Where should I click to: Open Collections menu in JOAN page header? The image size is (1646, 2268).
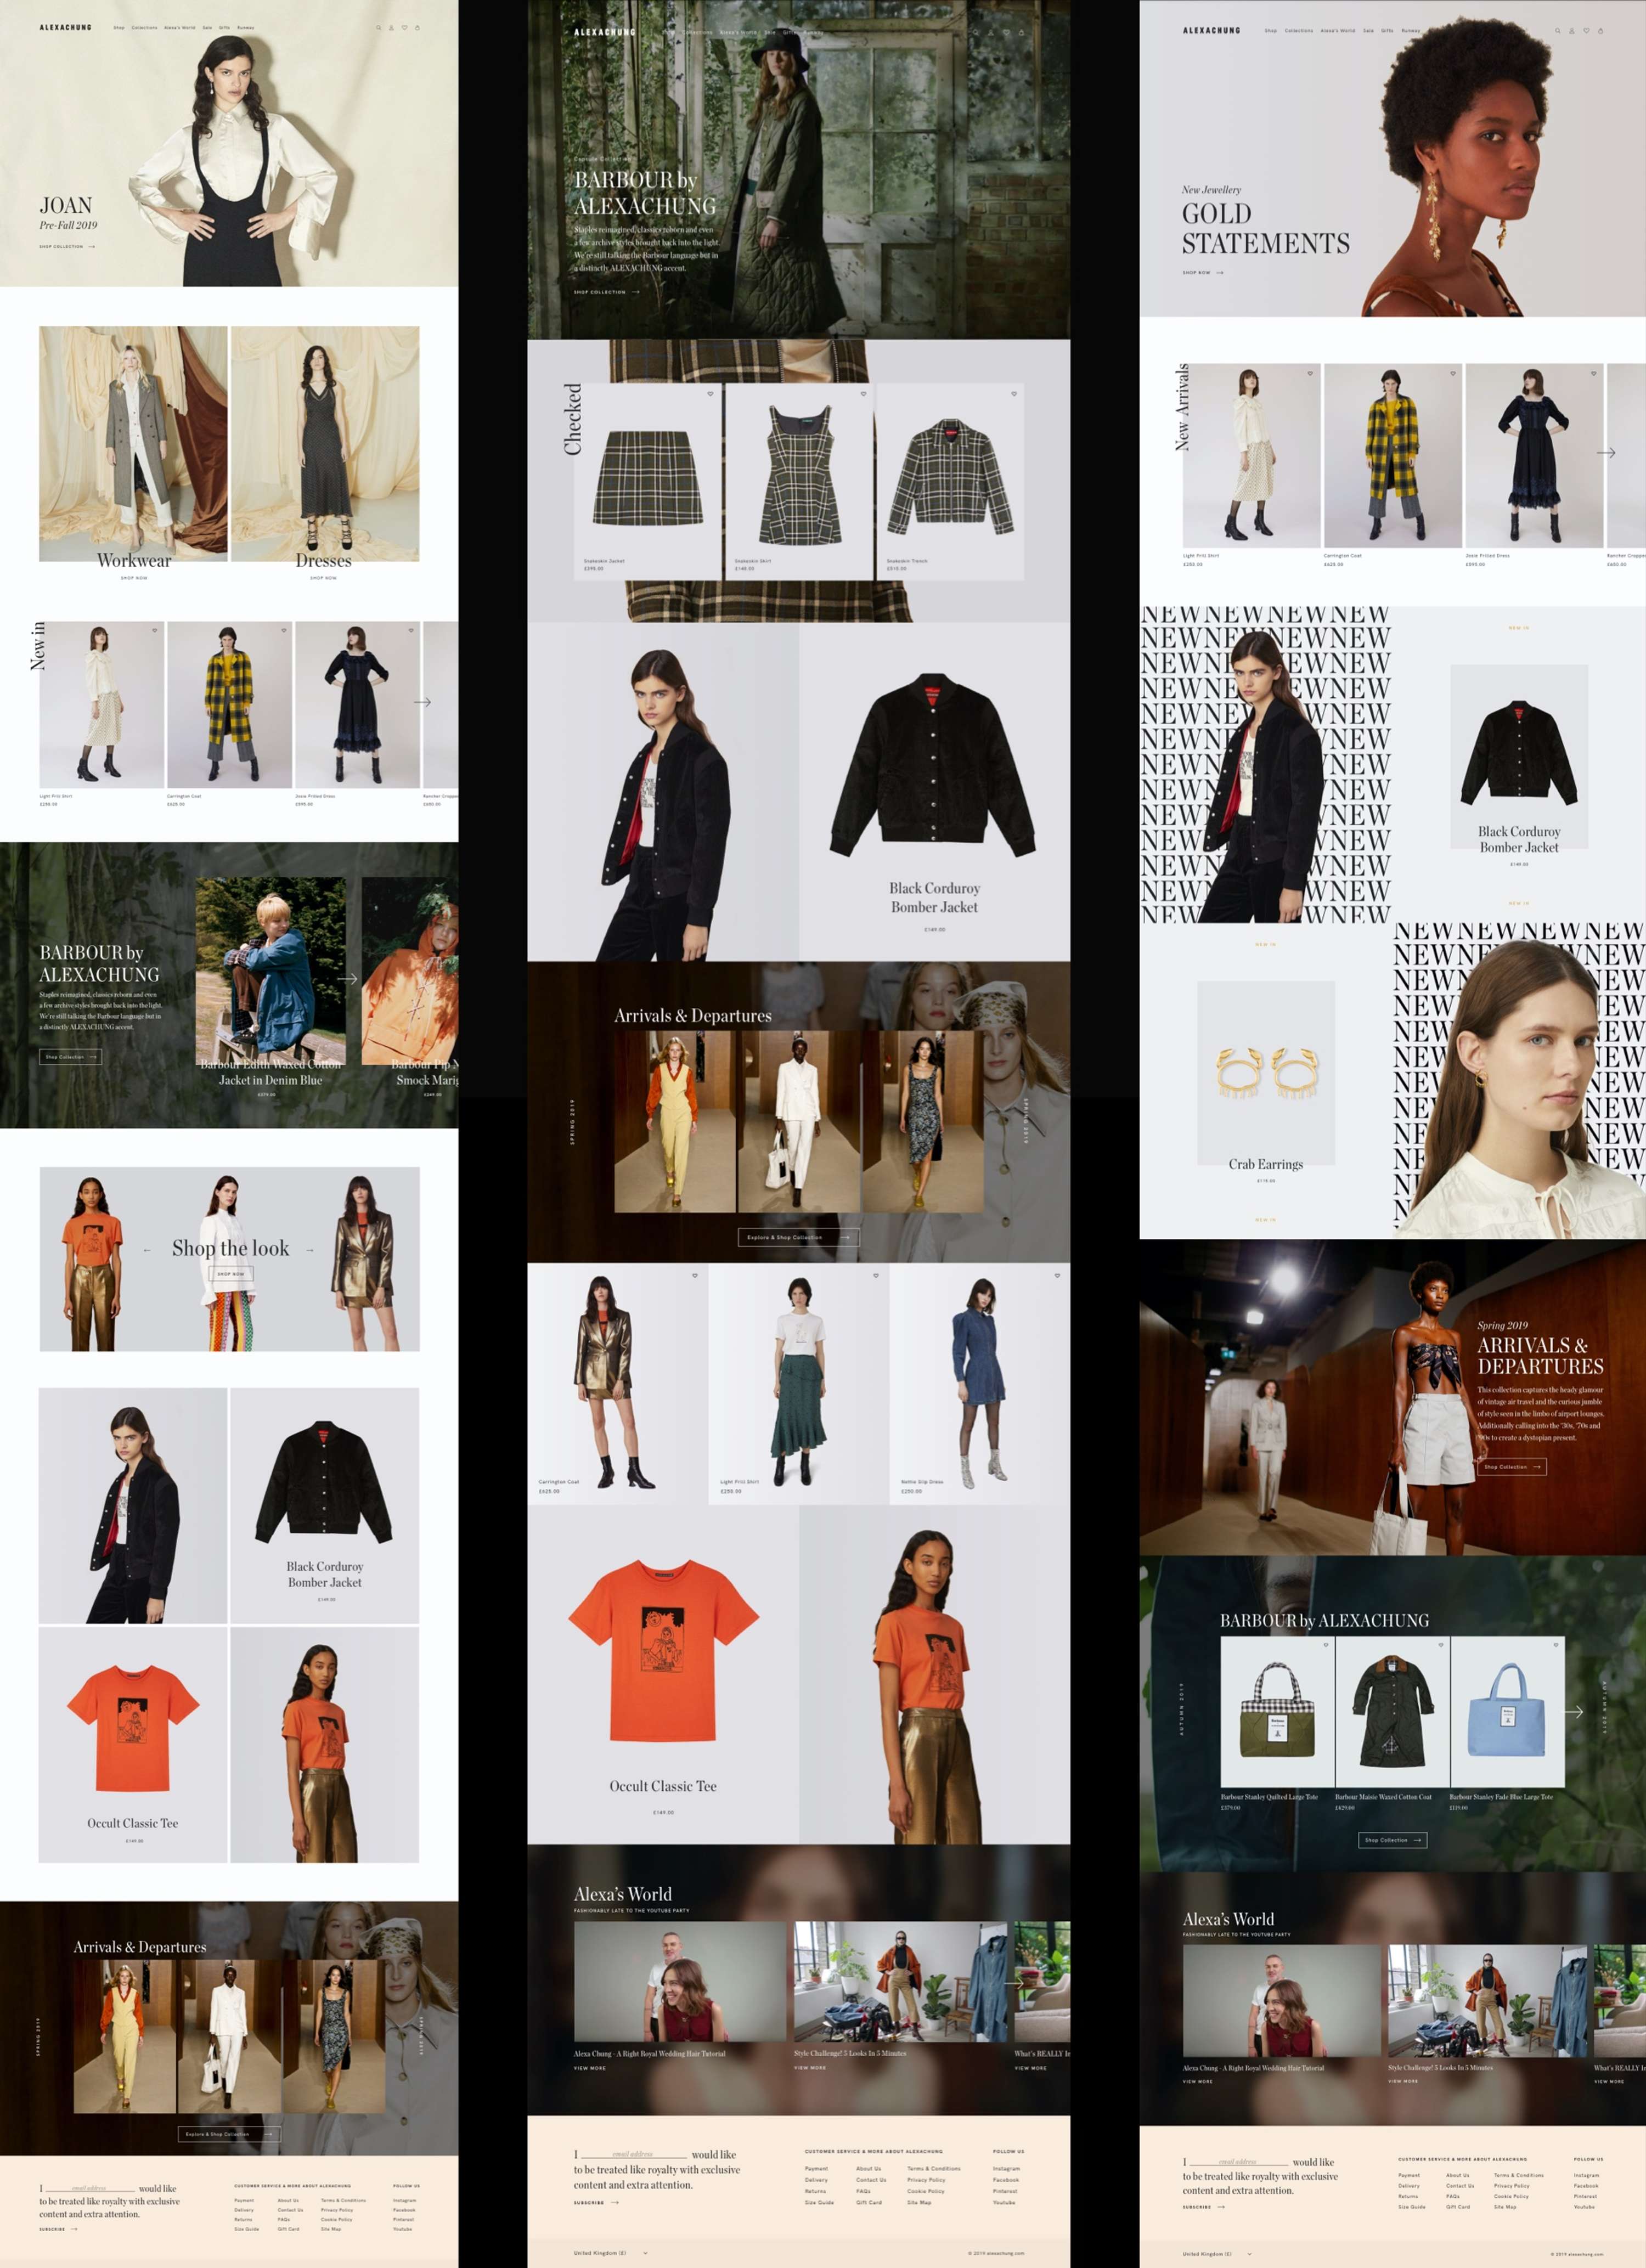click(x=145, y=28)
